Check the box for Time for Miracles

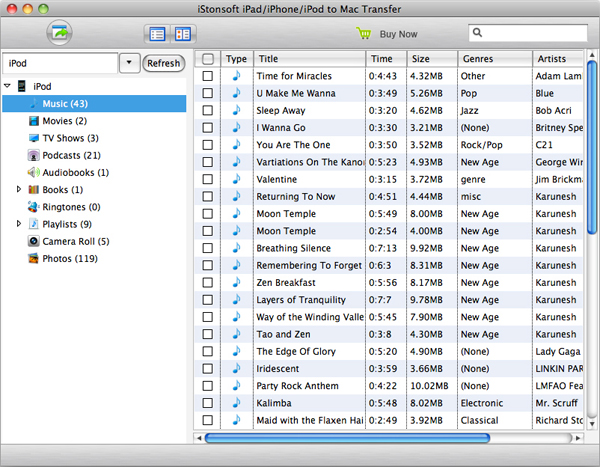[208, 76]
